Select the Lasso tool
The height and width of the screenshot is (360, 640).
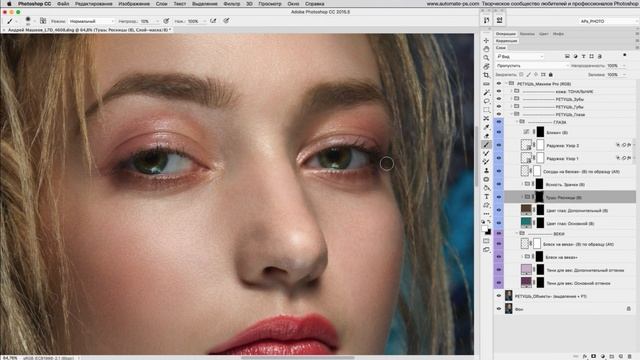(x=486, y=101)
